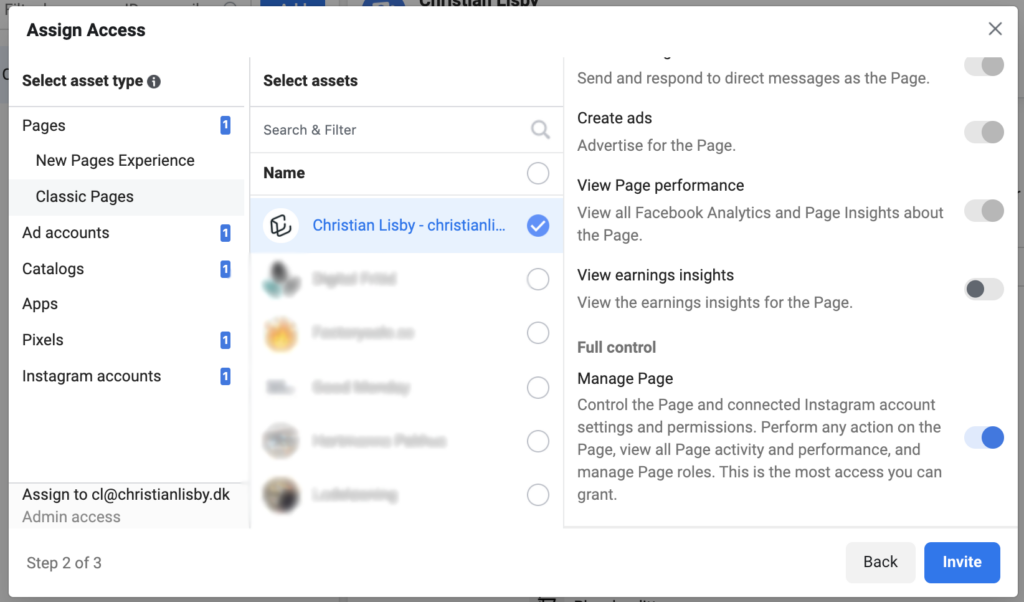
Task: Close the Assign Access dialog
Action: [995, 29]
